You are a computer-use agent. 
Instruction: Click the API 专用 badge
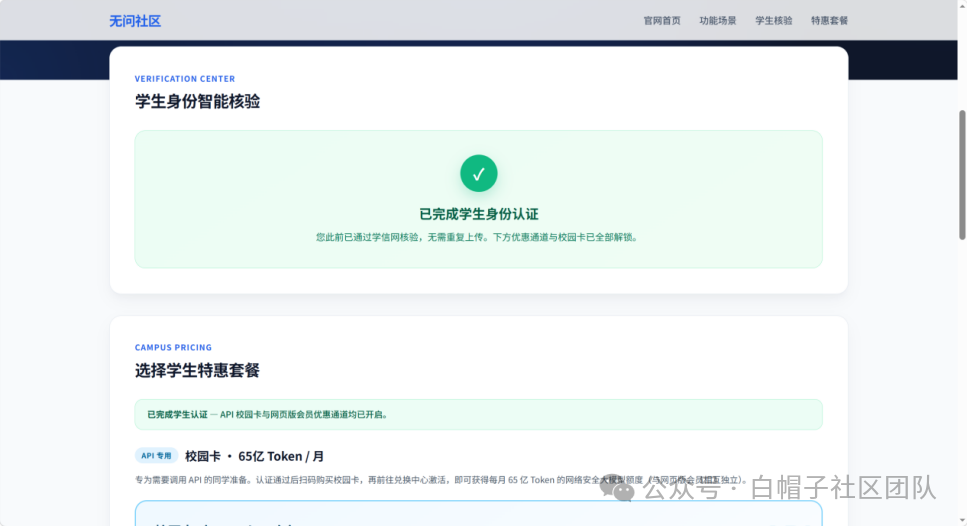(156, 456)
